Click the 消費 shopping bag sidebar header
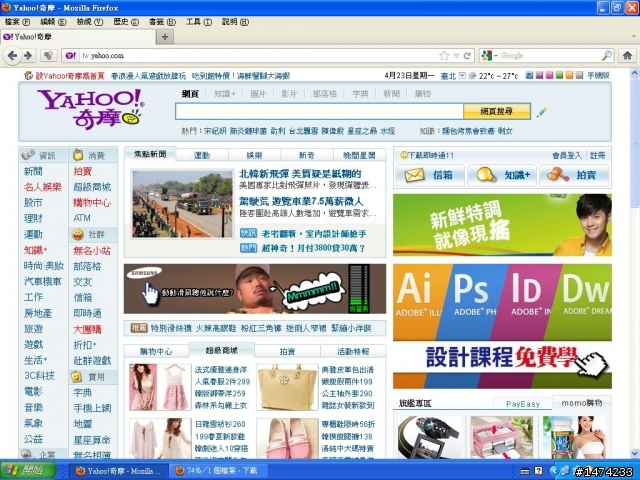Screen dimensions: 640x480 (x=93, y=155)
